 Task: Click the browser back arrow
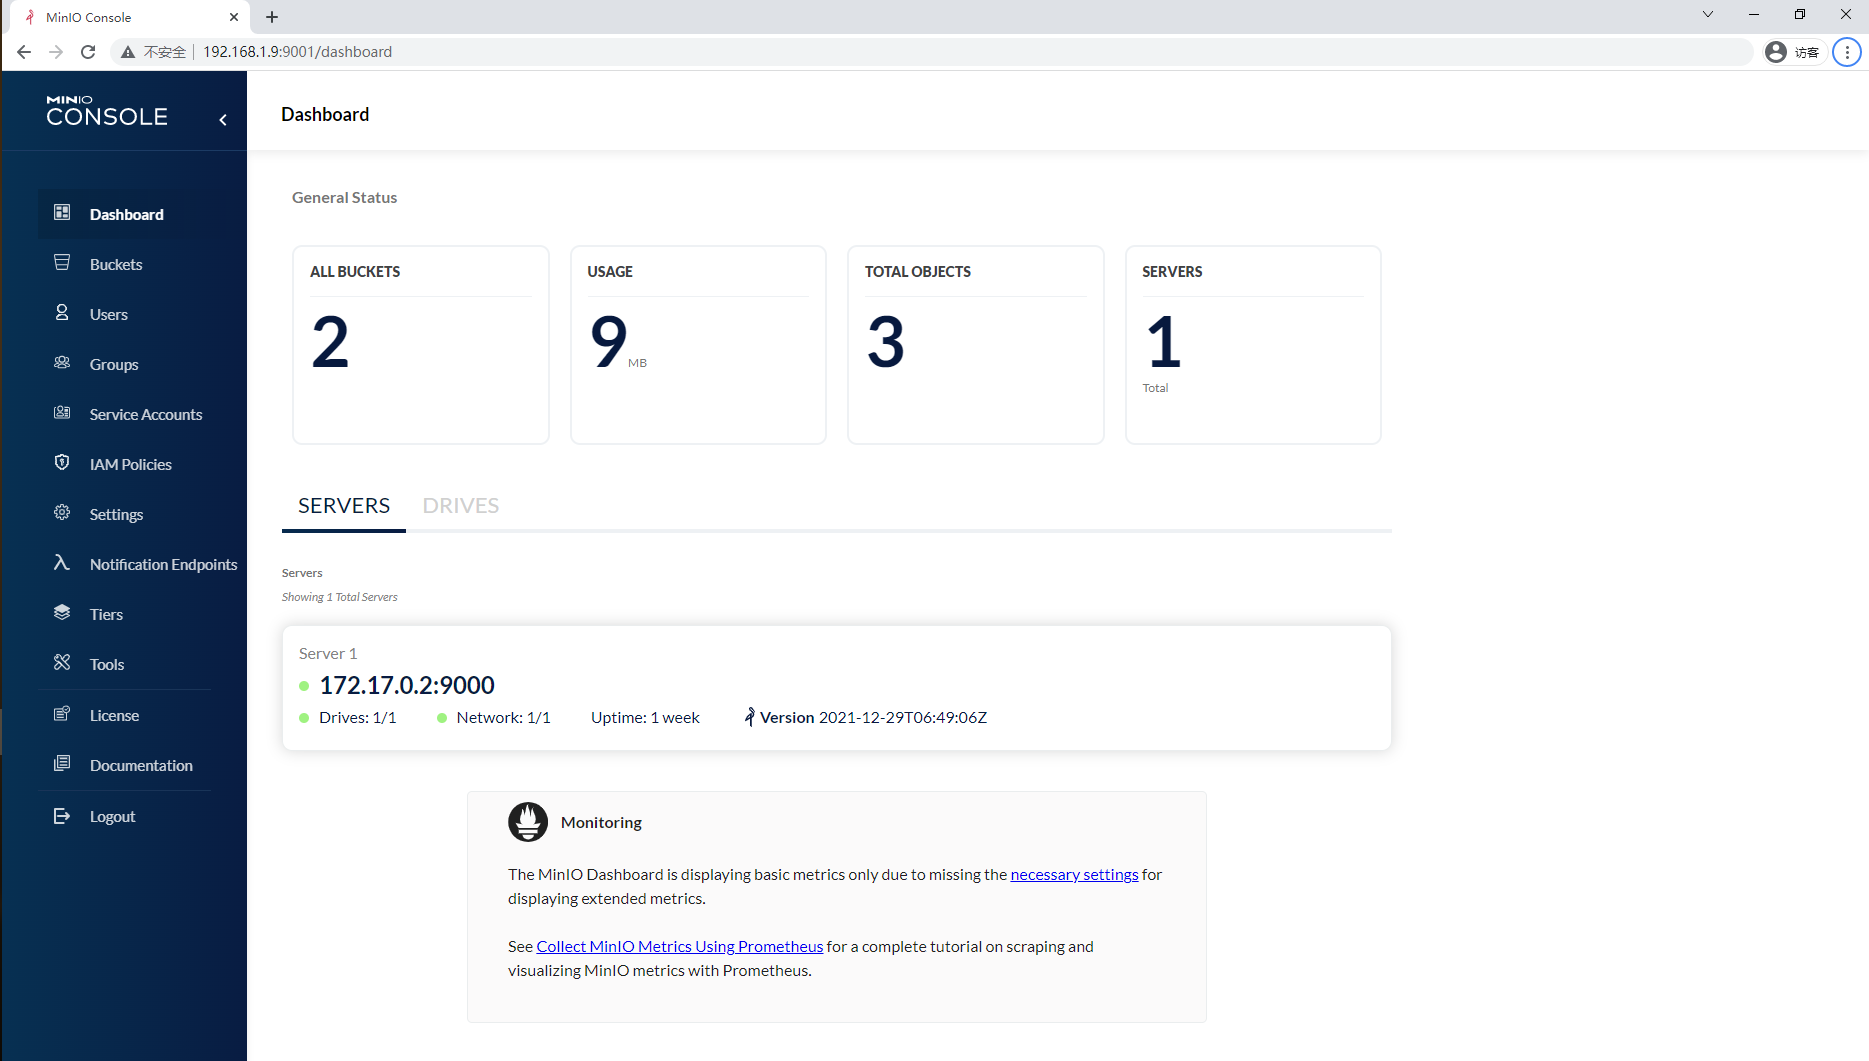tap(24, 52)
